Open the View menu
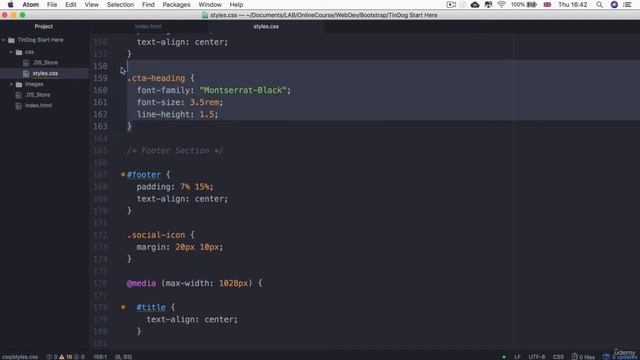Viewport: 640px width, 360px height. tap(91, 4)
